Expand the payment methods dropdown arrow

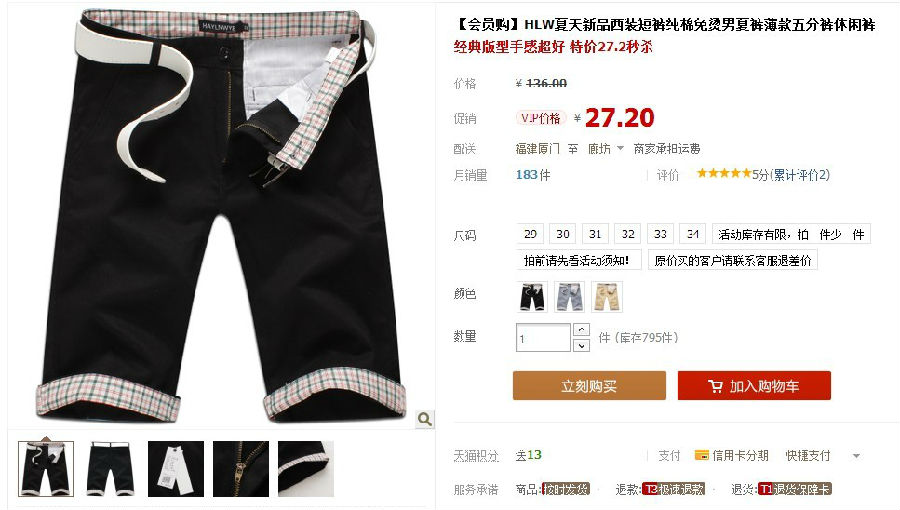(x=856, y=456)
